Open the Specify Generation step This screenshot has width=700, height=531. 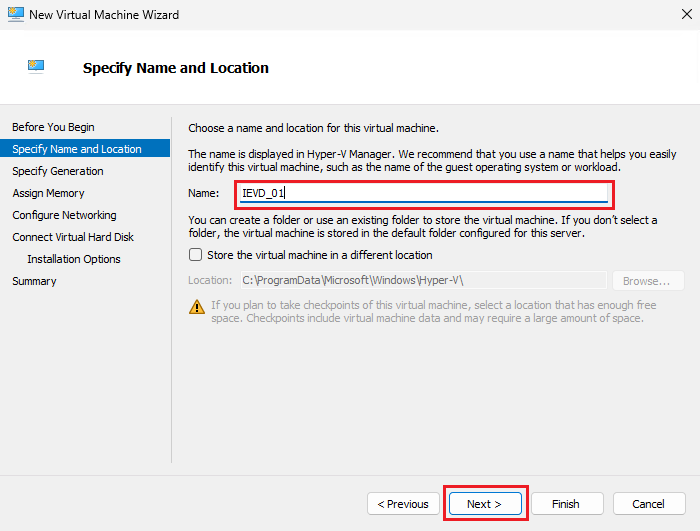click(58, 171)
